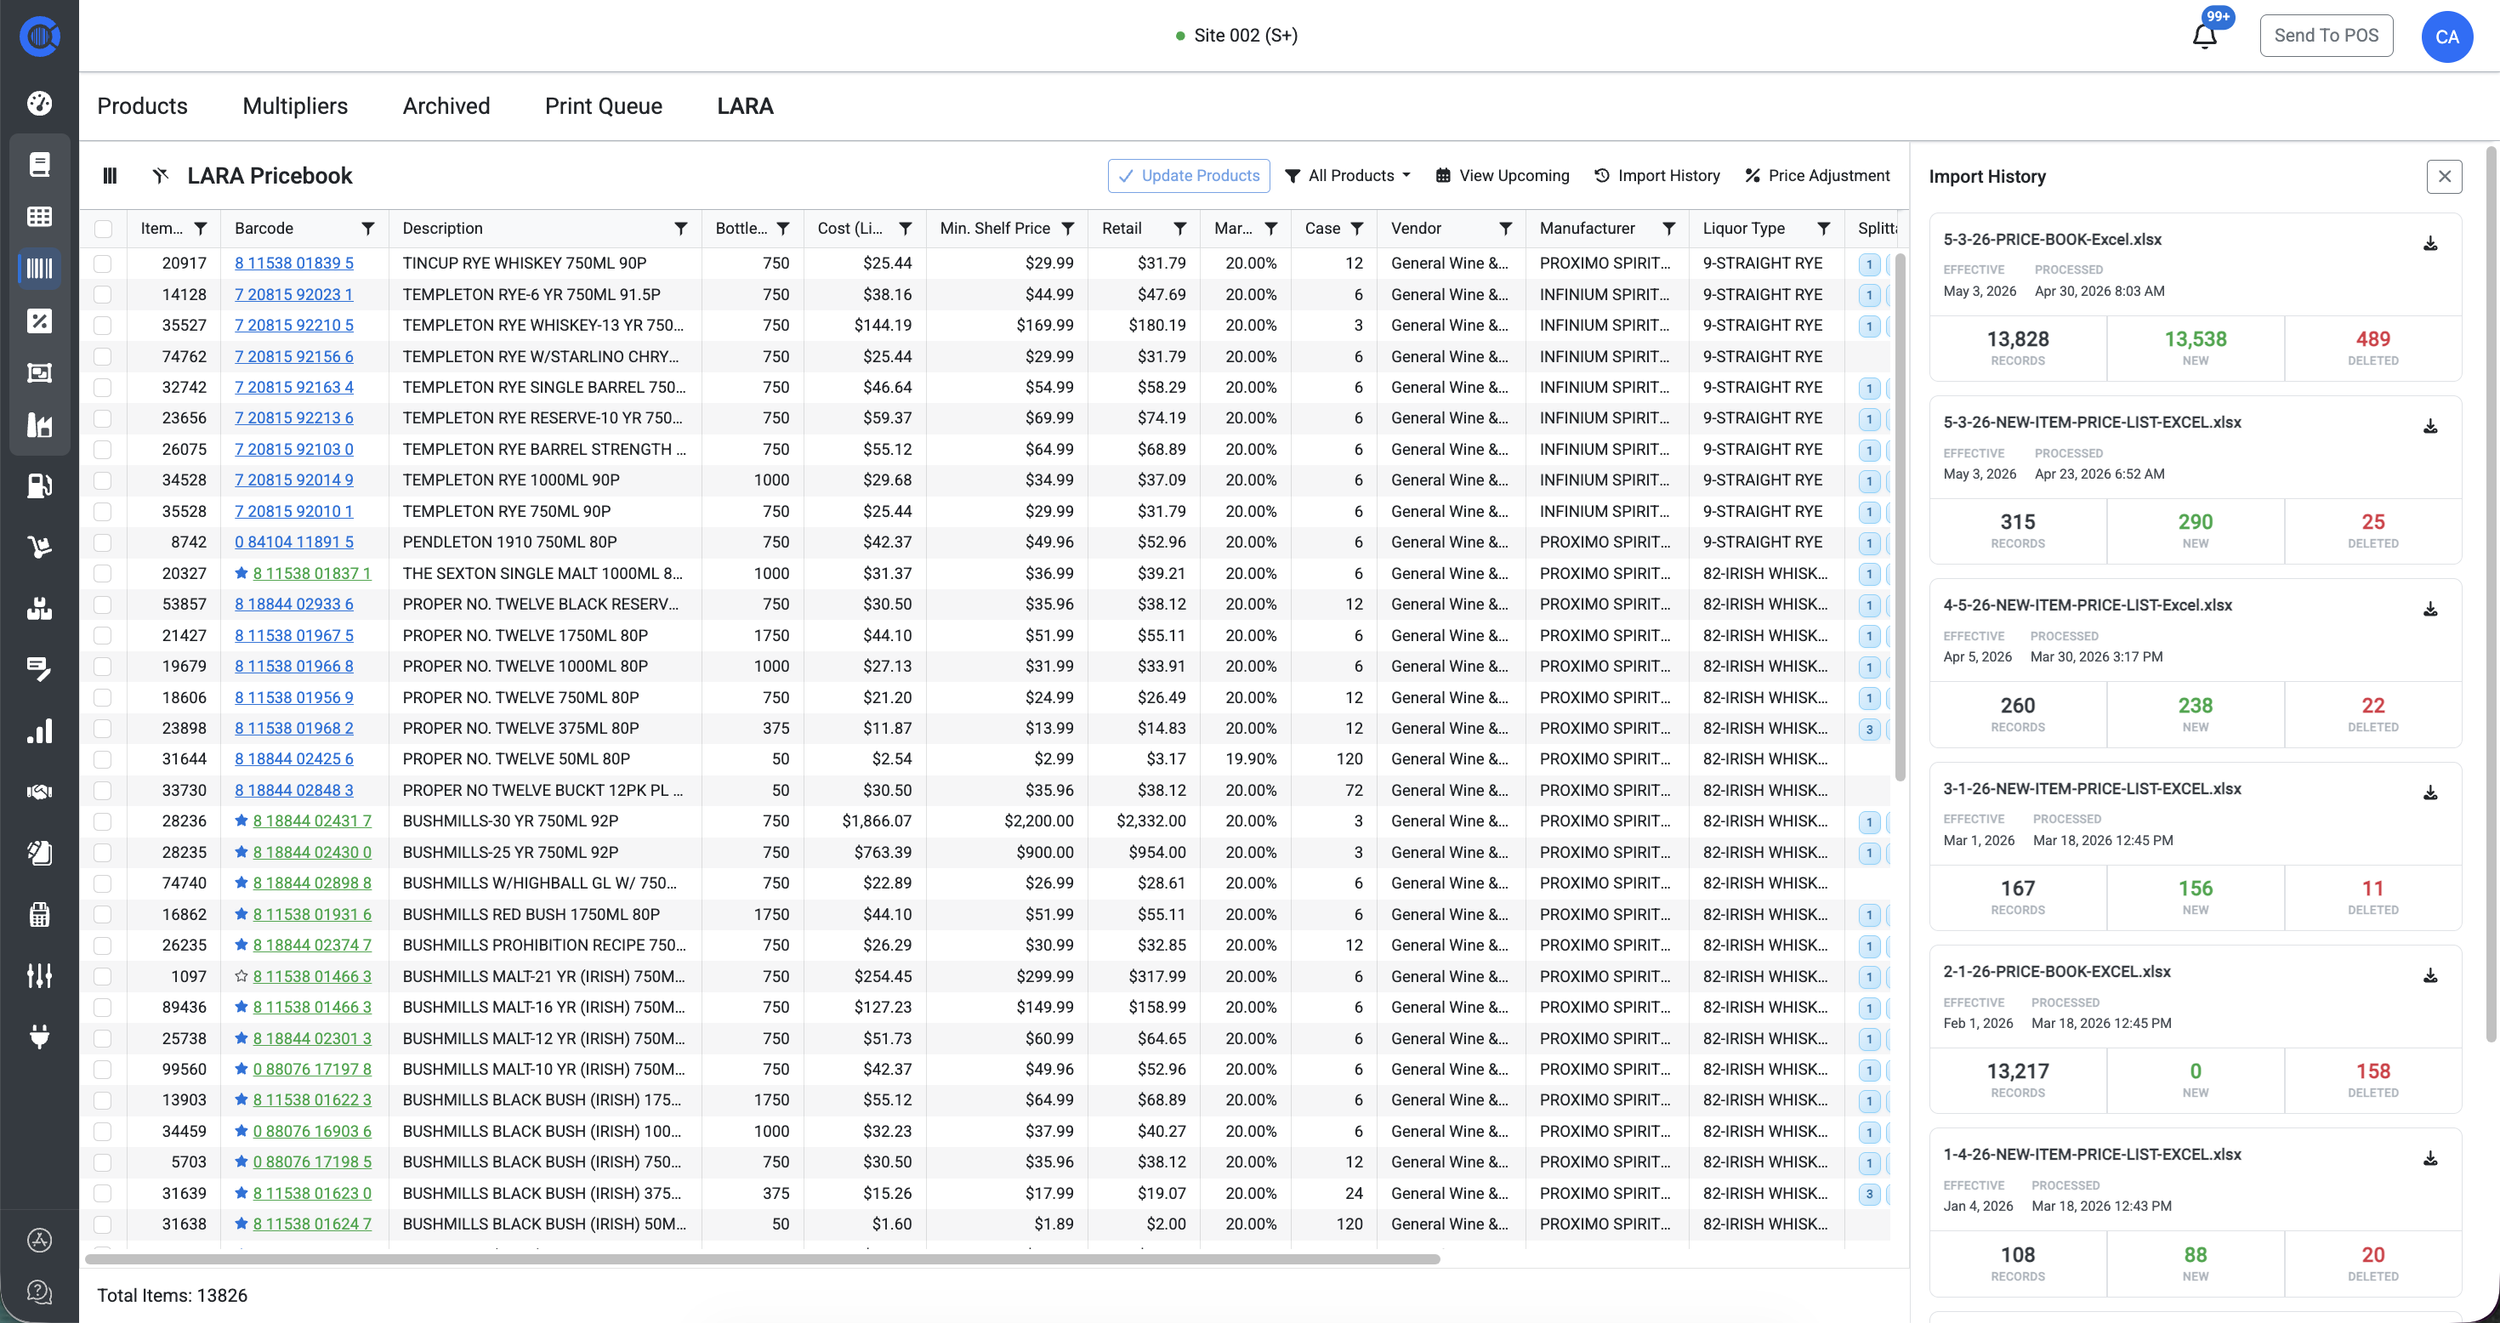The width and height of the screenshot is (2500, 1323).
Task: Check the row for TEMPLETON RYE 1000ML 90P
Action: tap(103, 480)
